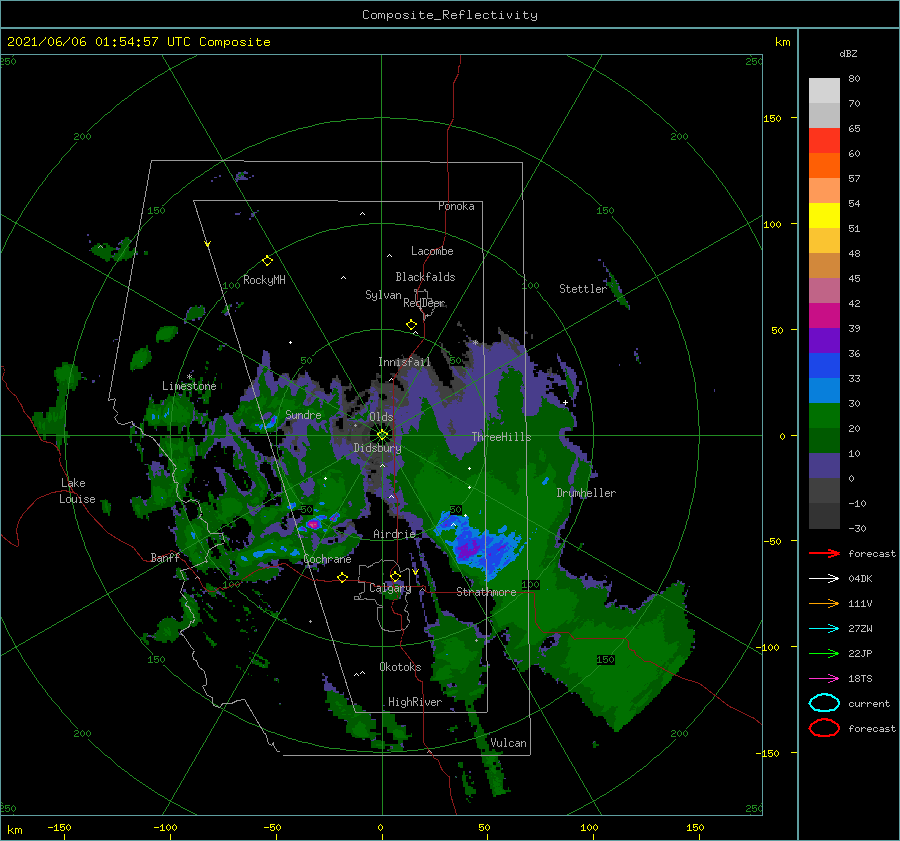Image resolution: width=900 pixels, height=841 pixels.
Task: Select the magenta 39–42 dBZ swatch
Action: (824, 315)
